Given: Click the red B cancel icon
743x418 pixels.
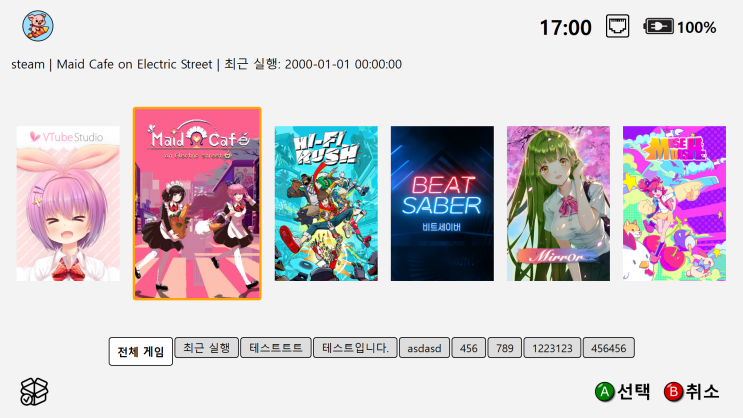Looking at the screenshot, I should [673, 392].
